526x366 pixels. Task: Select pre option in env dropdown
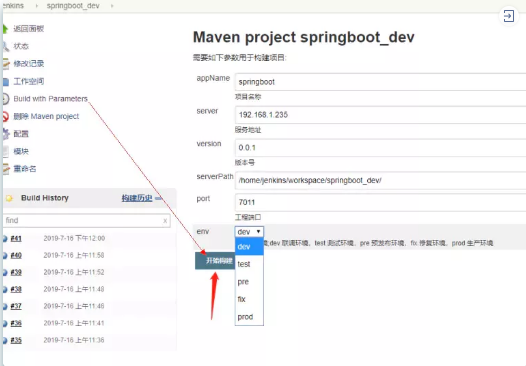249,282
